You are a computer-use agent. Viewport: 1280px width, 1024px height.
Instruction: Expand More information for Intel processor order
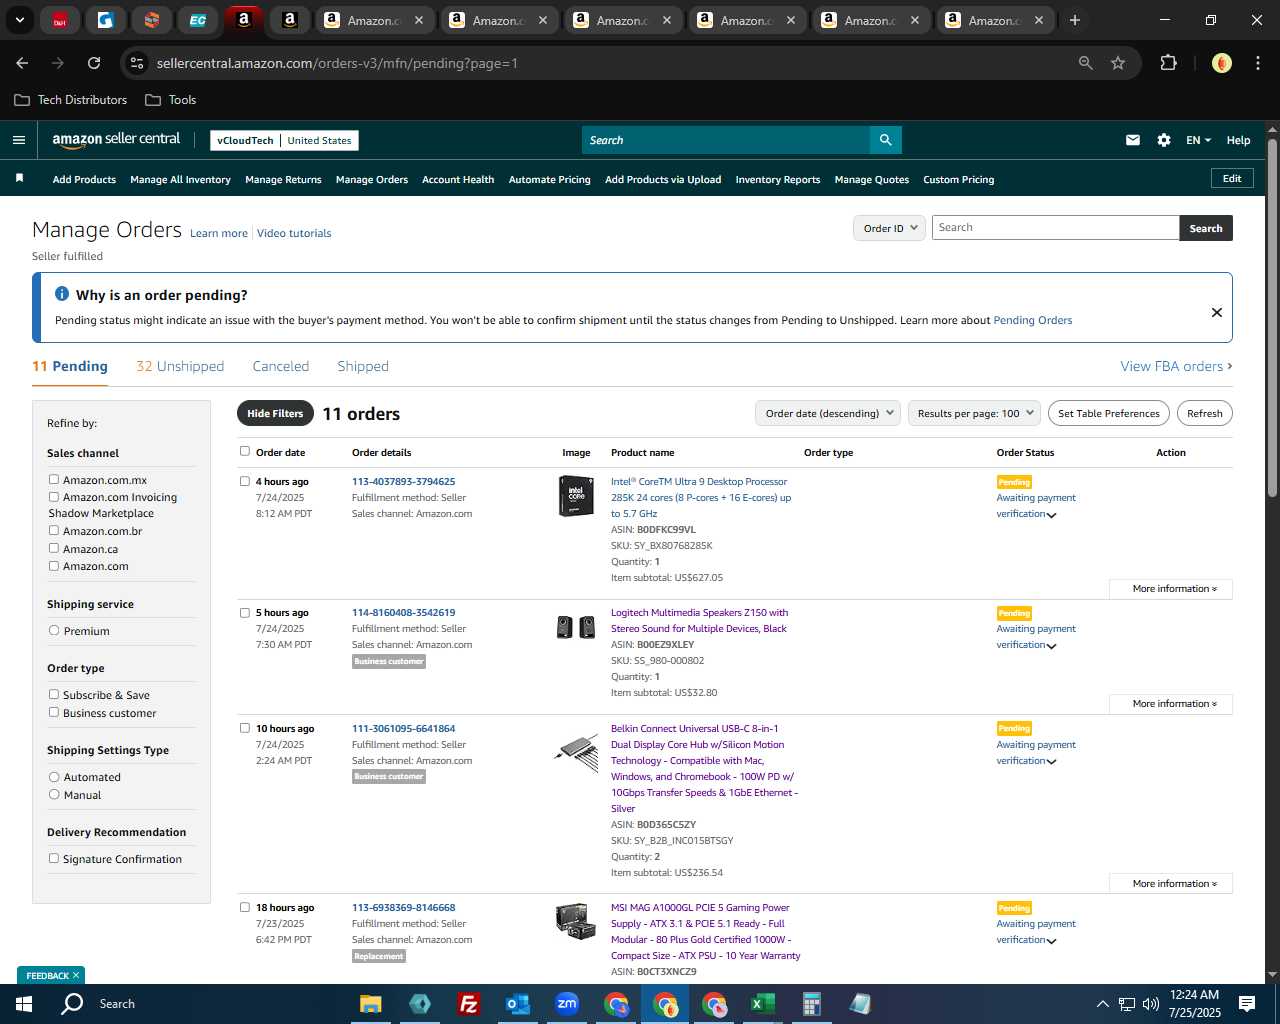point(1171,589)
